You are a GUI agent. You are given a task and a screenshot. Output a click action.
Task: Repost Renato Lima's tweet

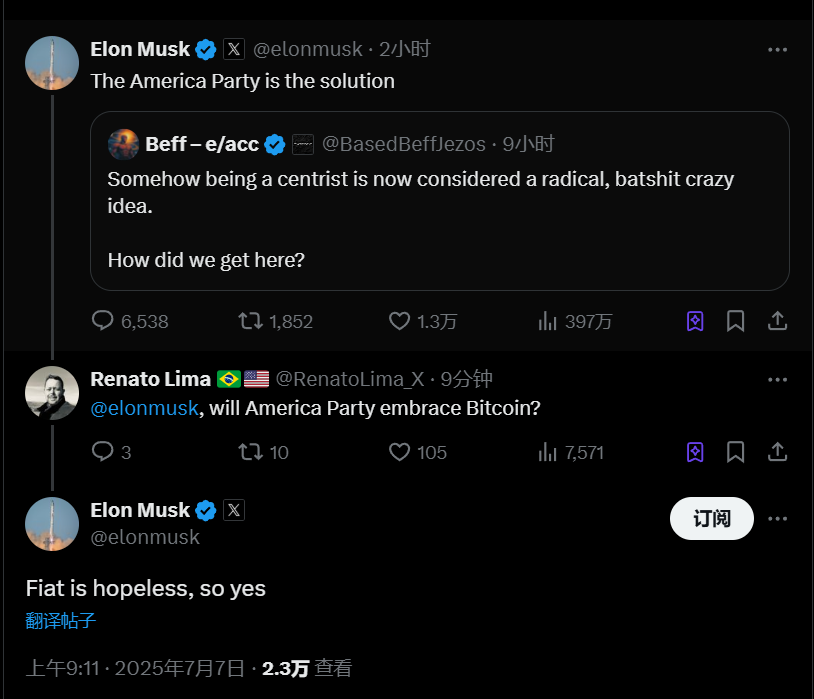point(251,452)
